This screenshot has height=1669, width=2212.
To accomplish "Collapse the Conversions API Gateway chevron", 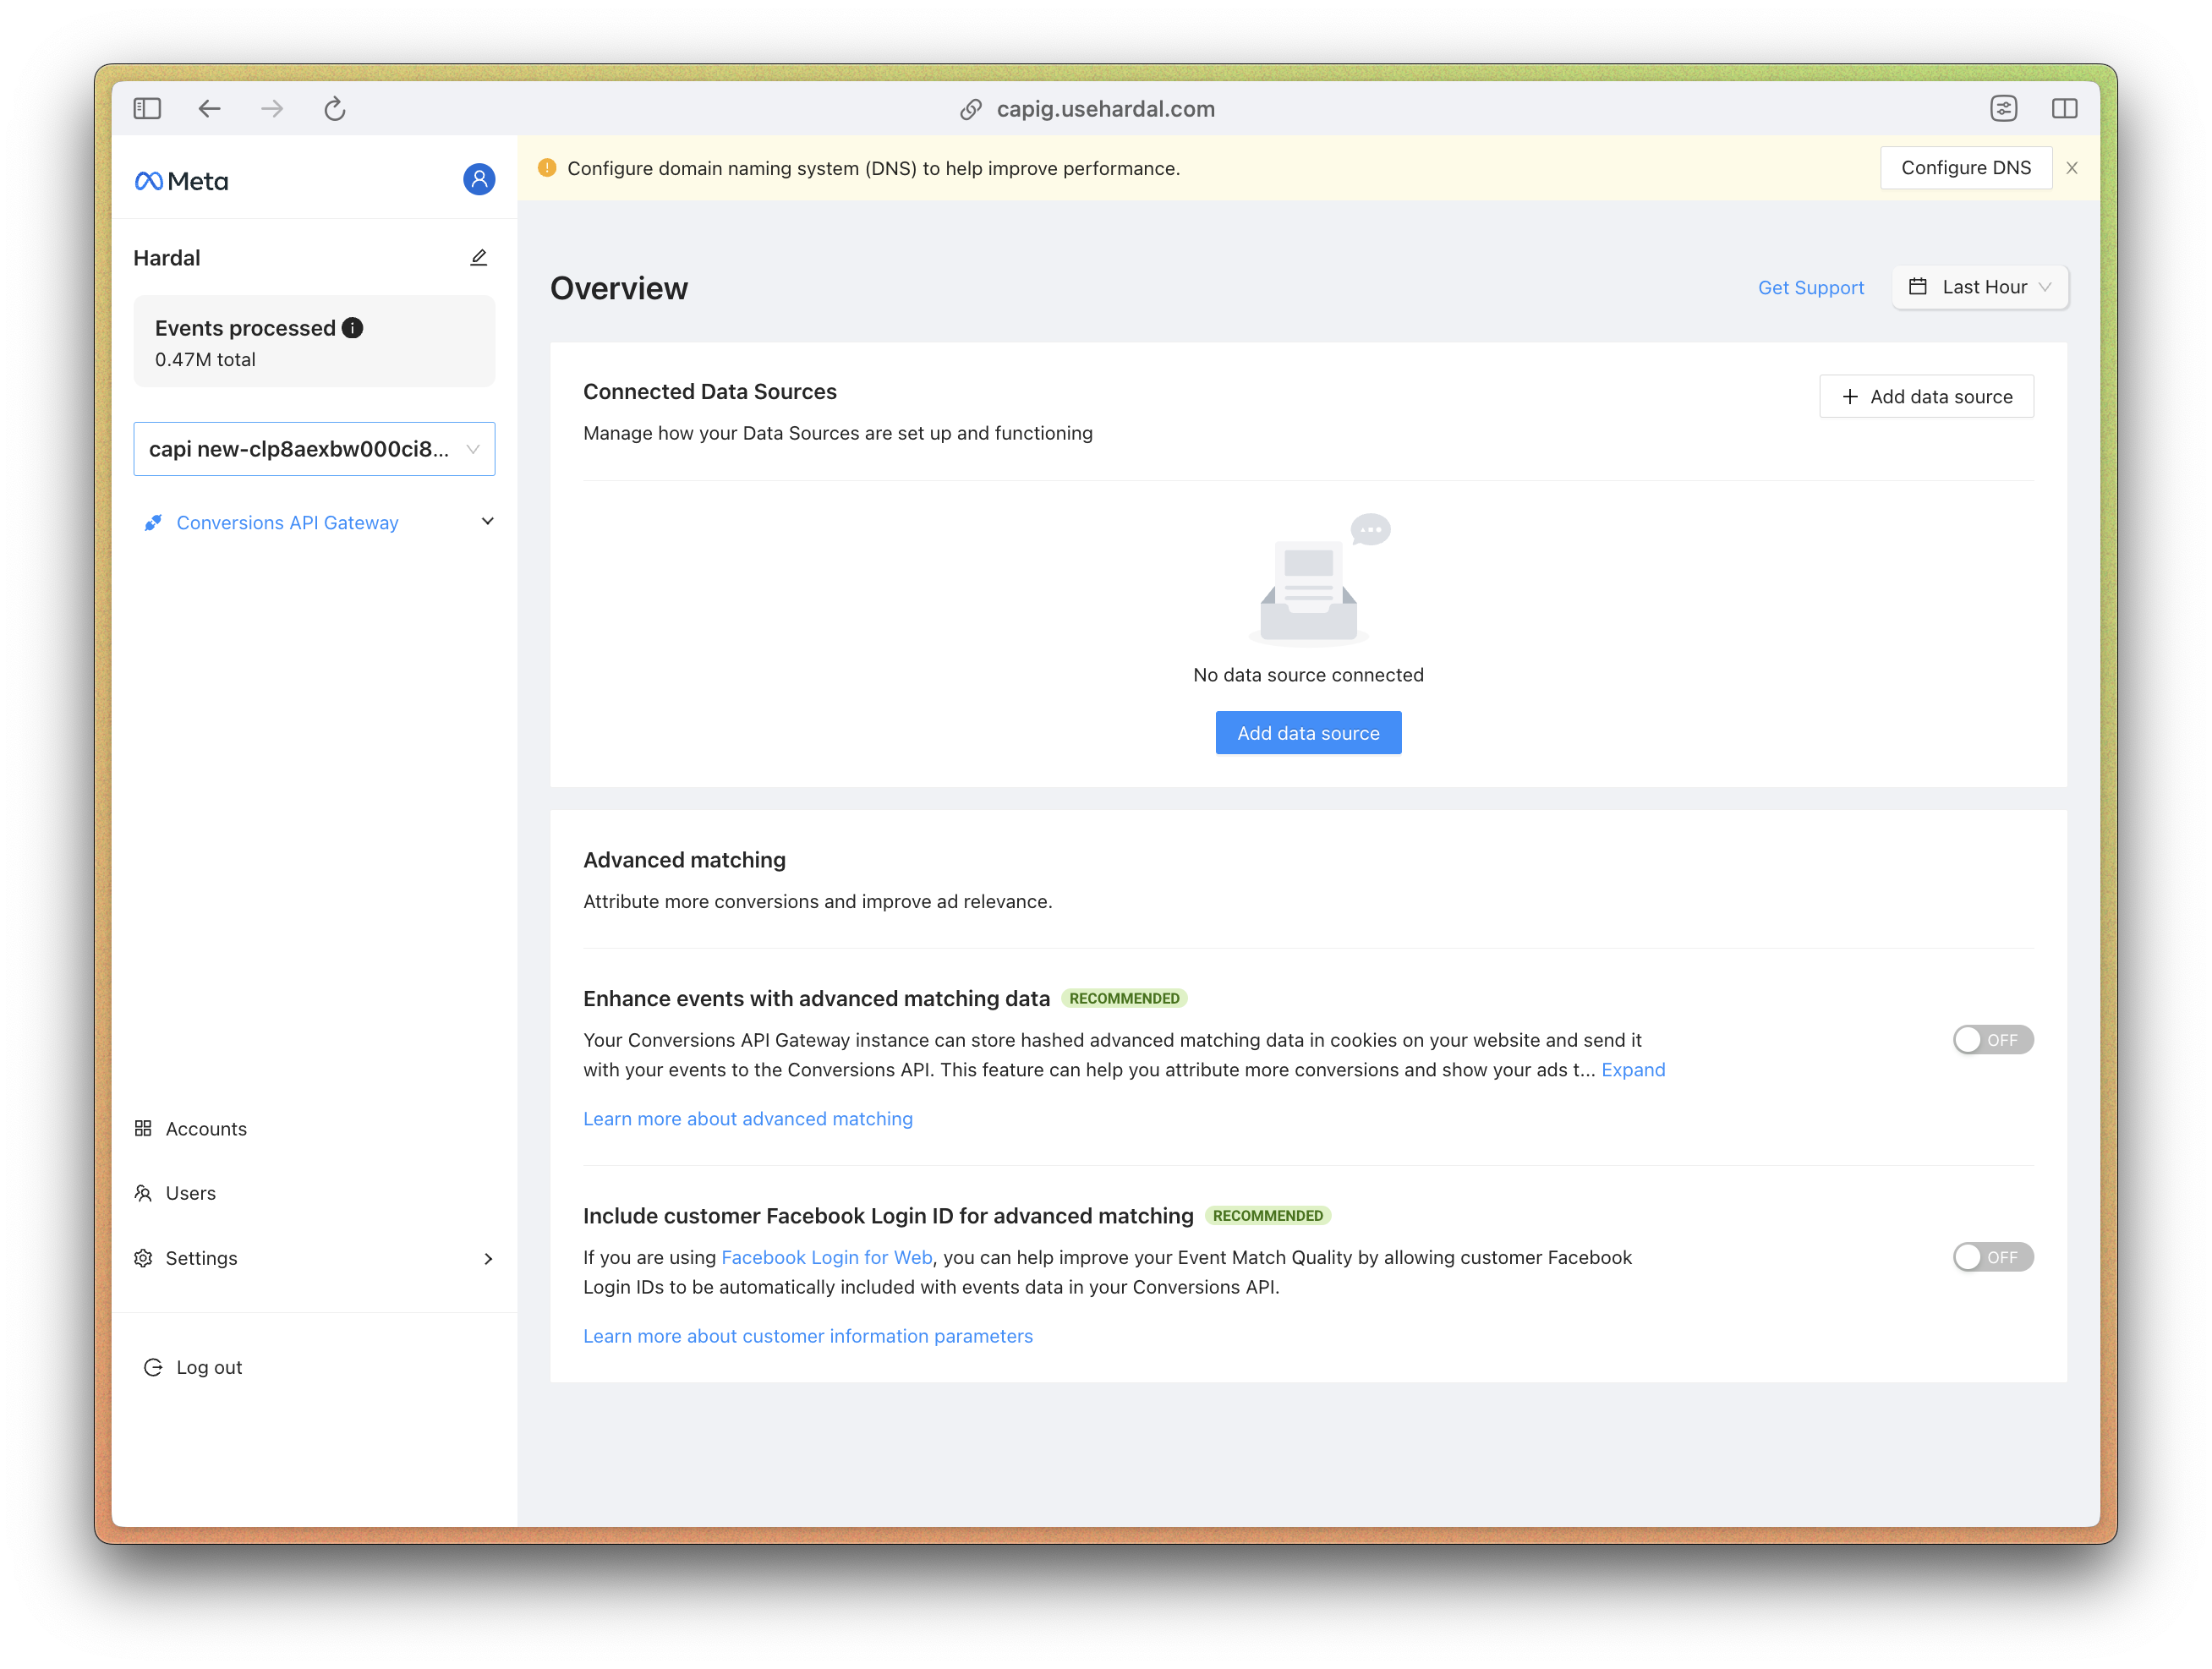I will click(488, 522).
